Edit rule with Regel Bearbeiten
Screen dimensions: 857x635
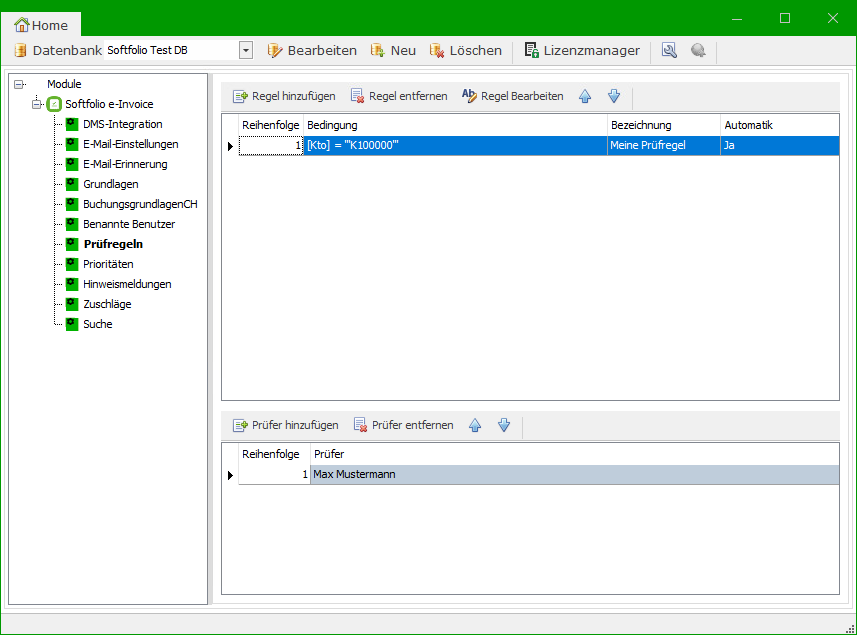[512, 96]
